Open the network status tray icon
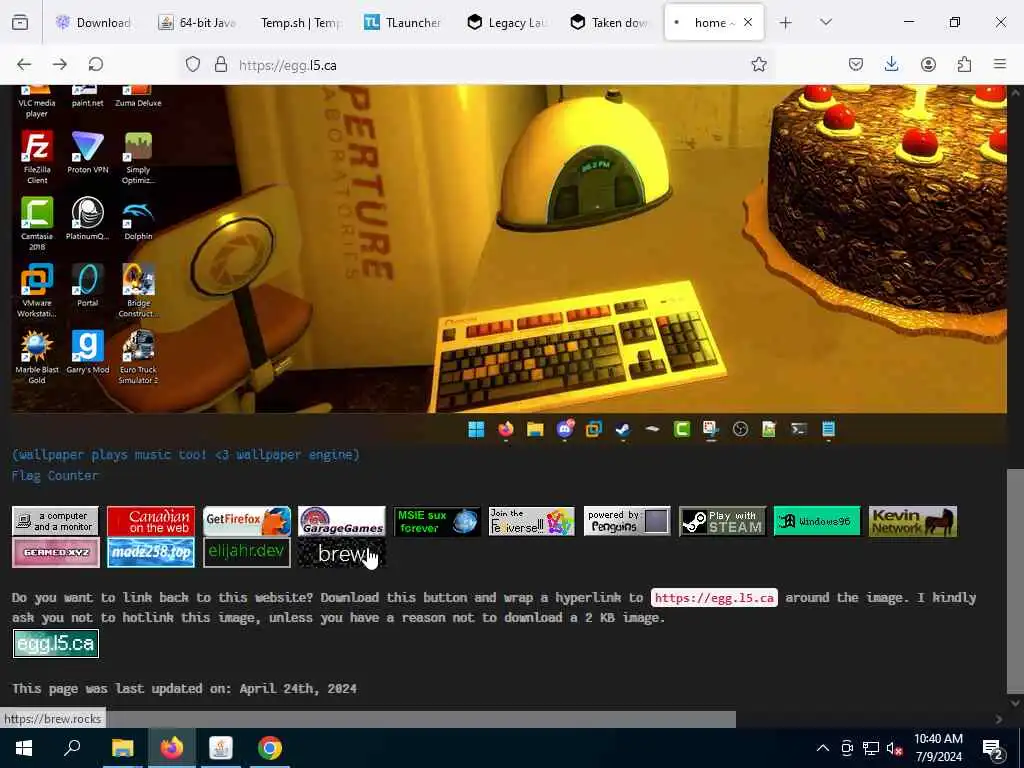The height and width of the screenshot is (768, 1024). tap(871, 748)
